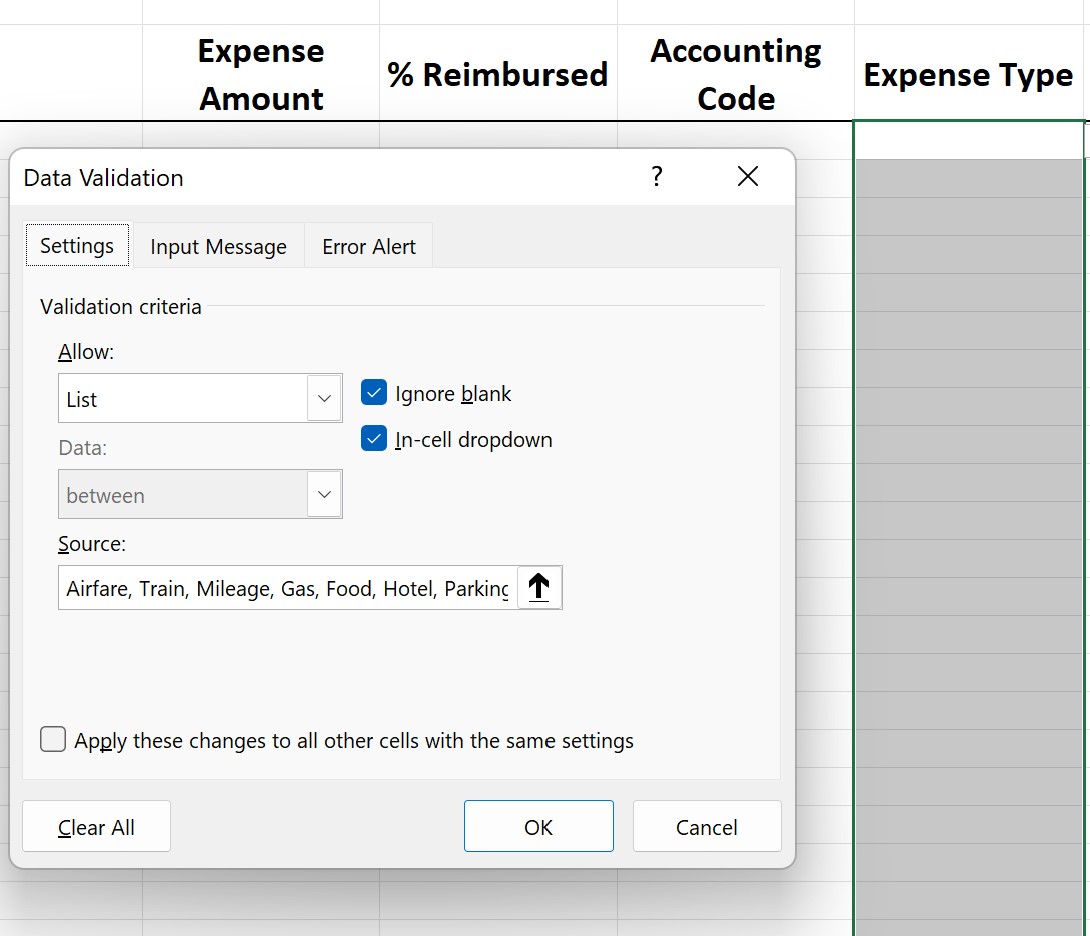Select the Settings tab
Screen dimensions: 1090x936
[x=77, y=244]
